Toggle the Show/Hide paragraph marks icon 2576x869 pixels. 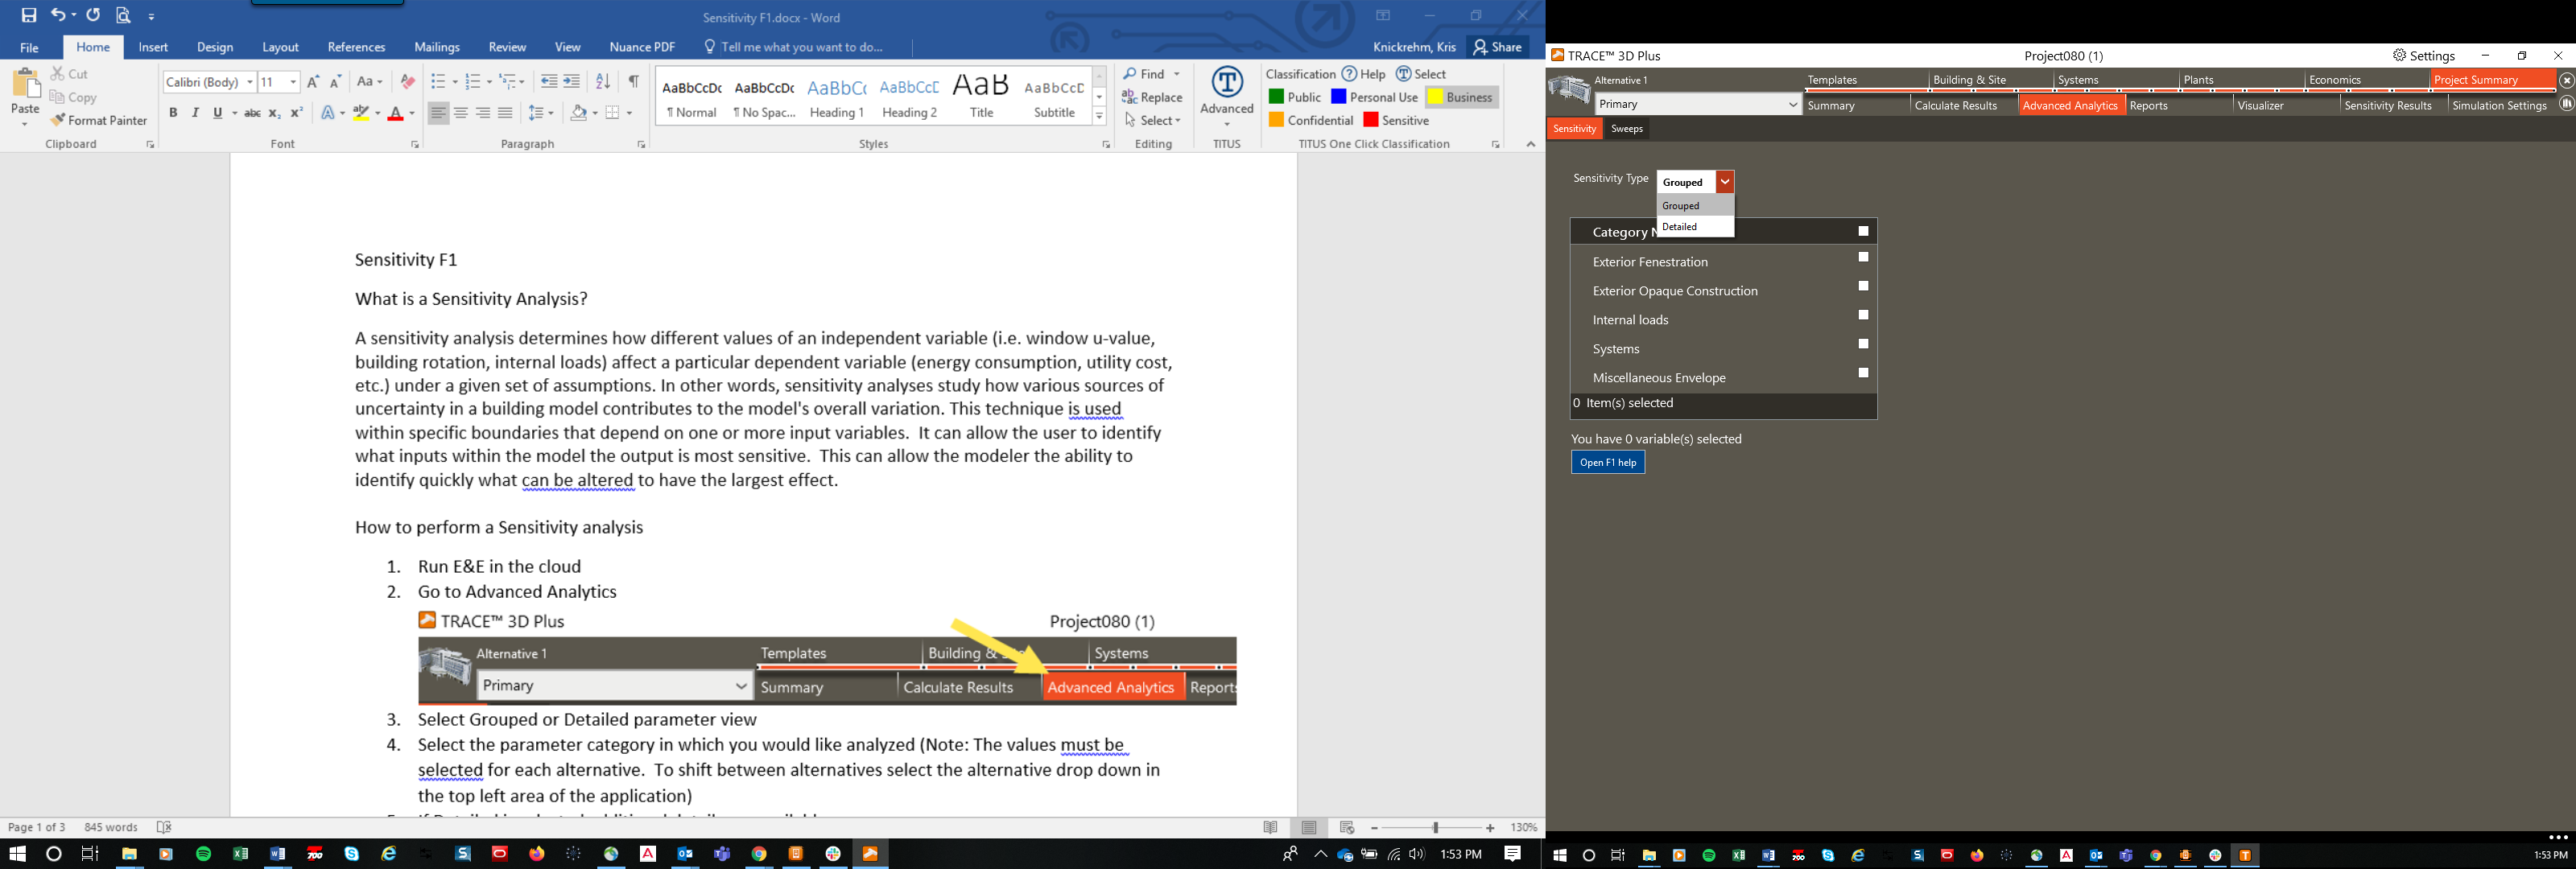pos(634,82)
